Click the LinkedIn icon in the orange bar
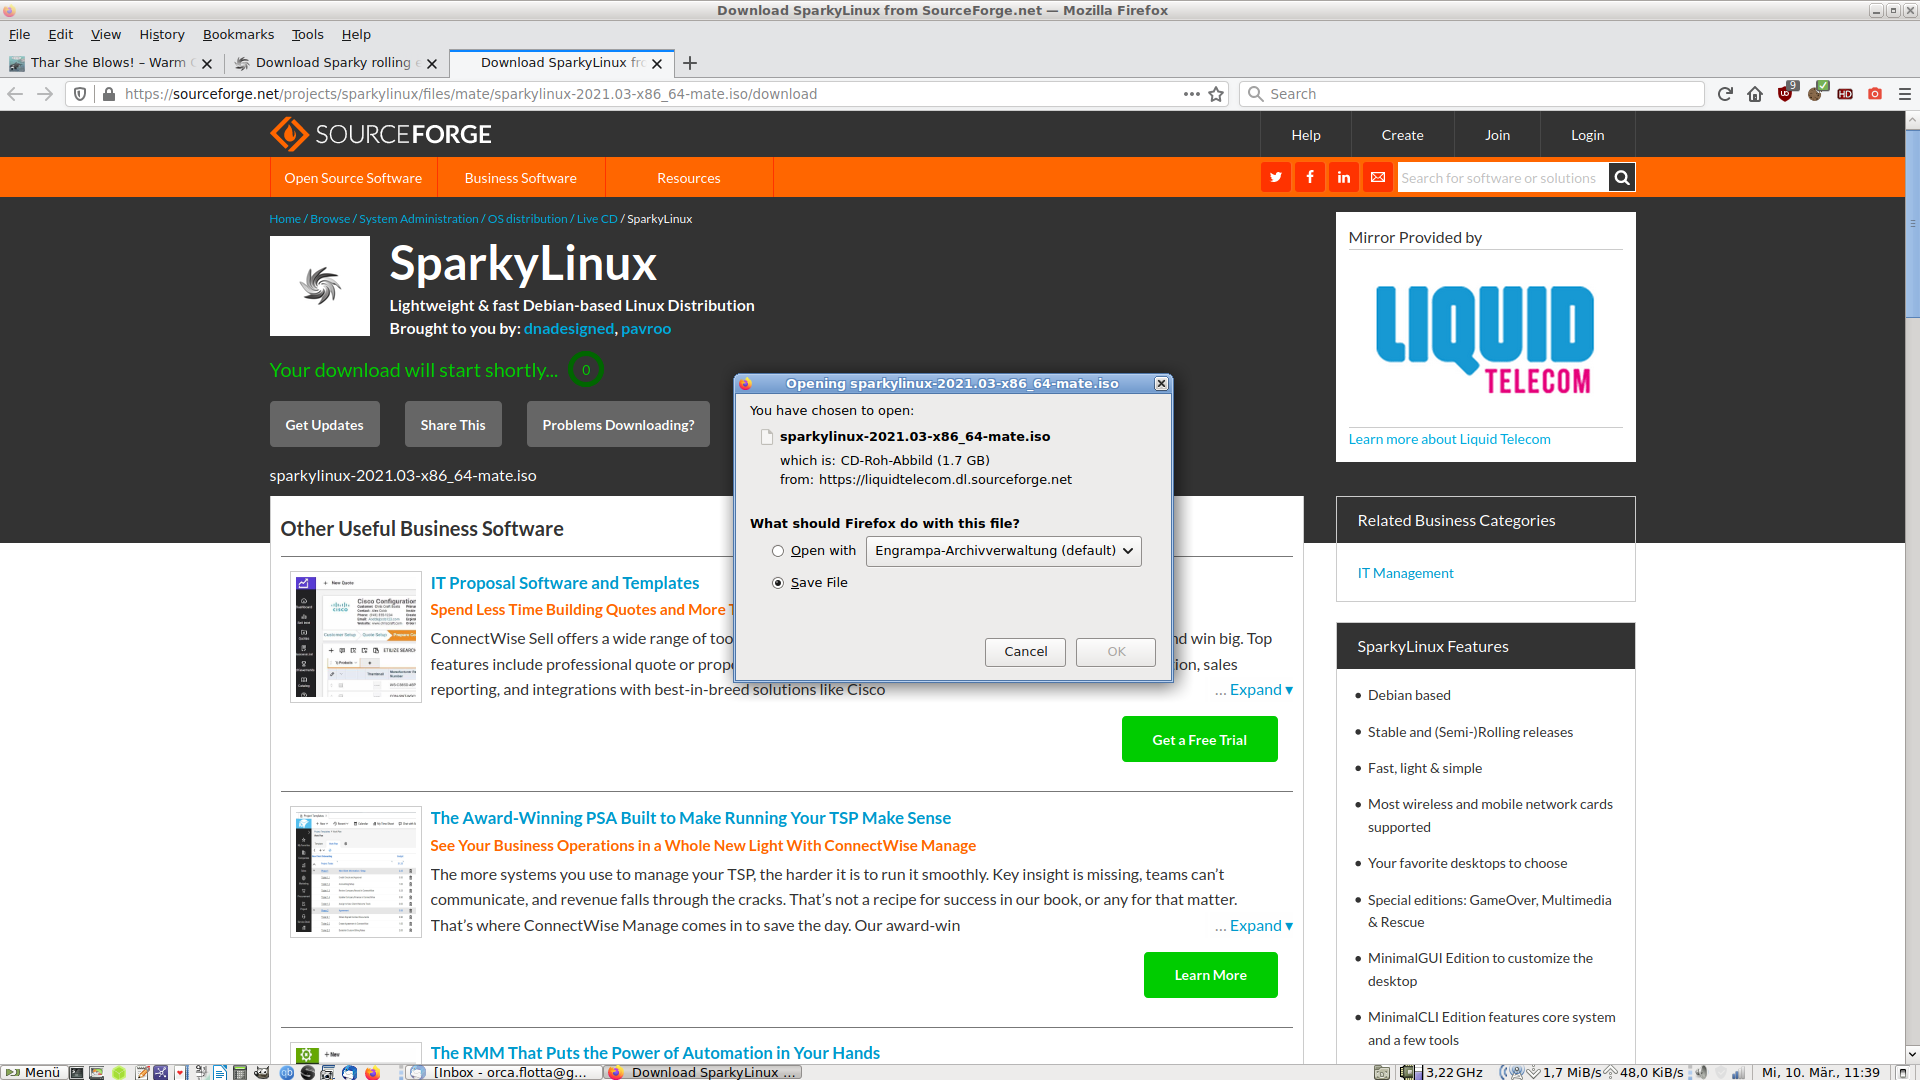This screenshot has height=1080, width=1920. [1344, 178]
